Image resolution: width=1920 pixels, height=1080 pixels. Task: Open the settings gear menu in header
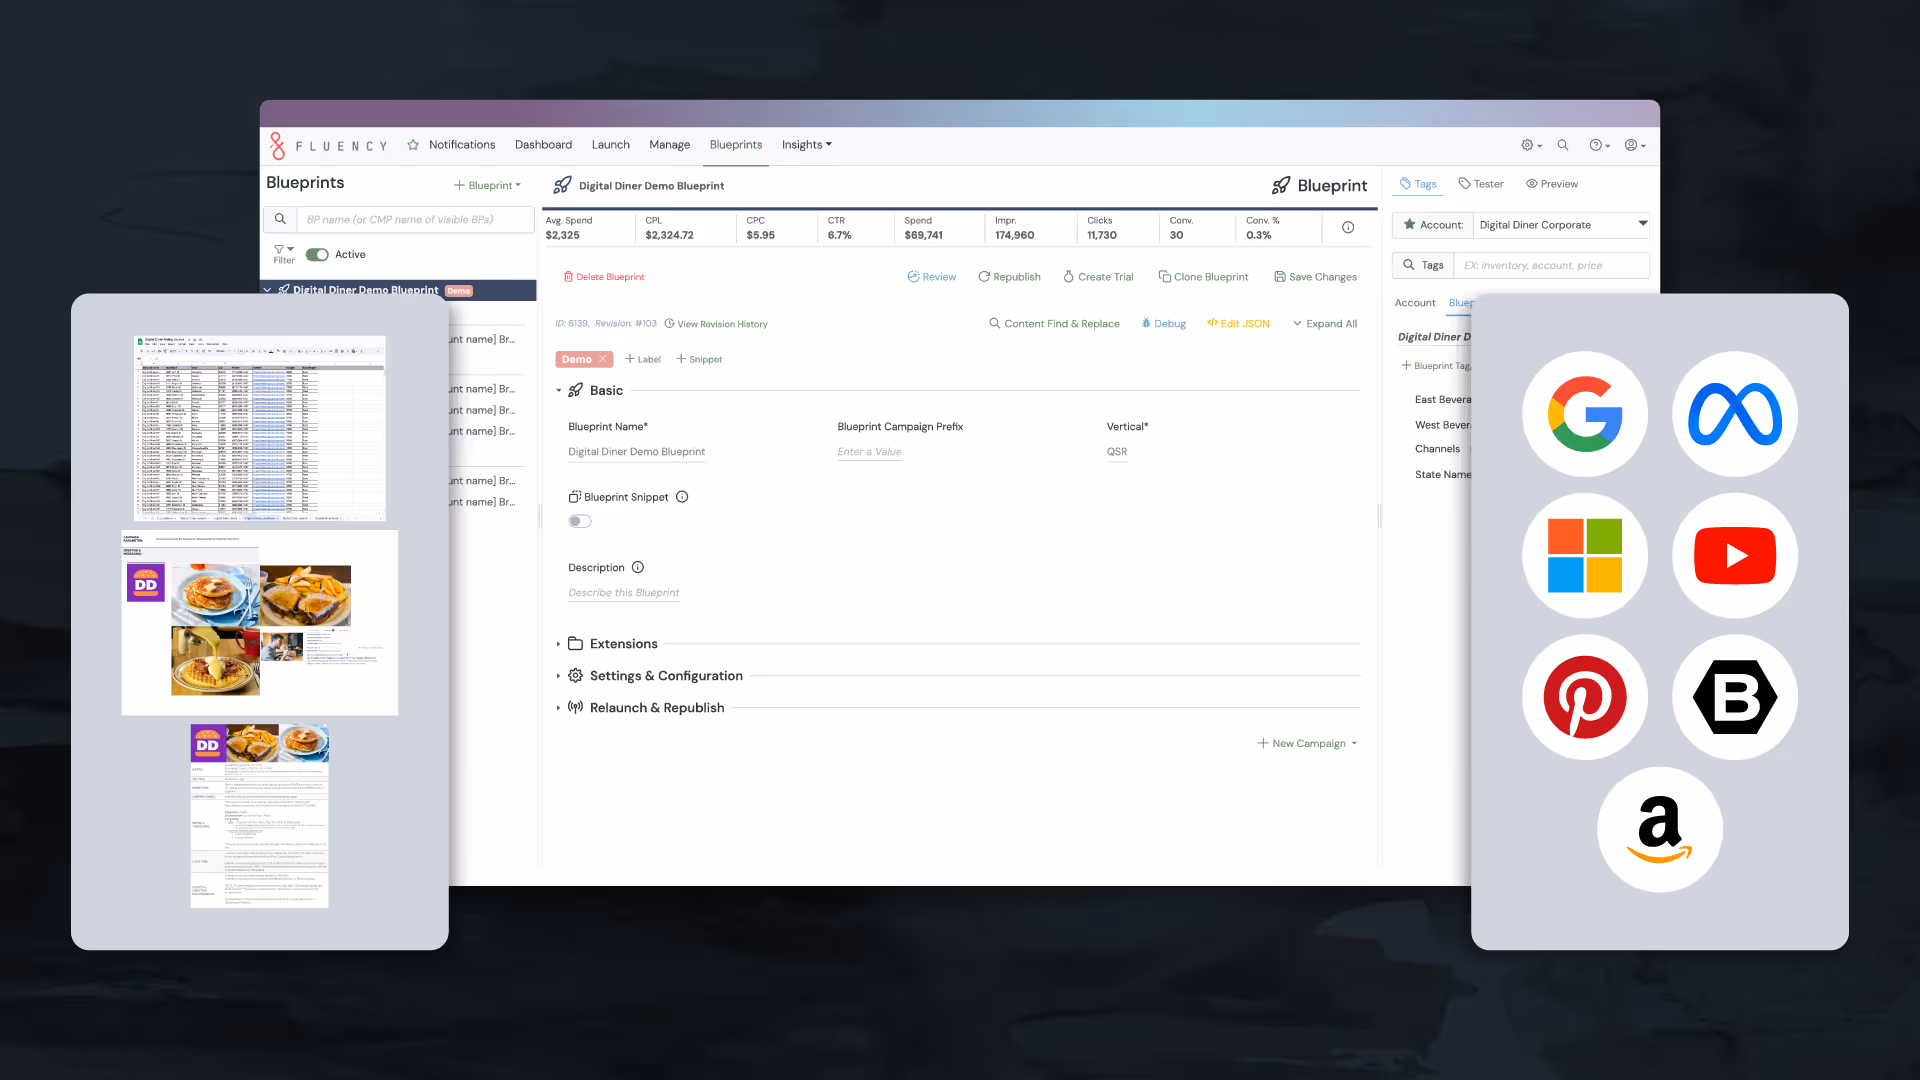(x=1530, y=145)
